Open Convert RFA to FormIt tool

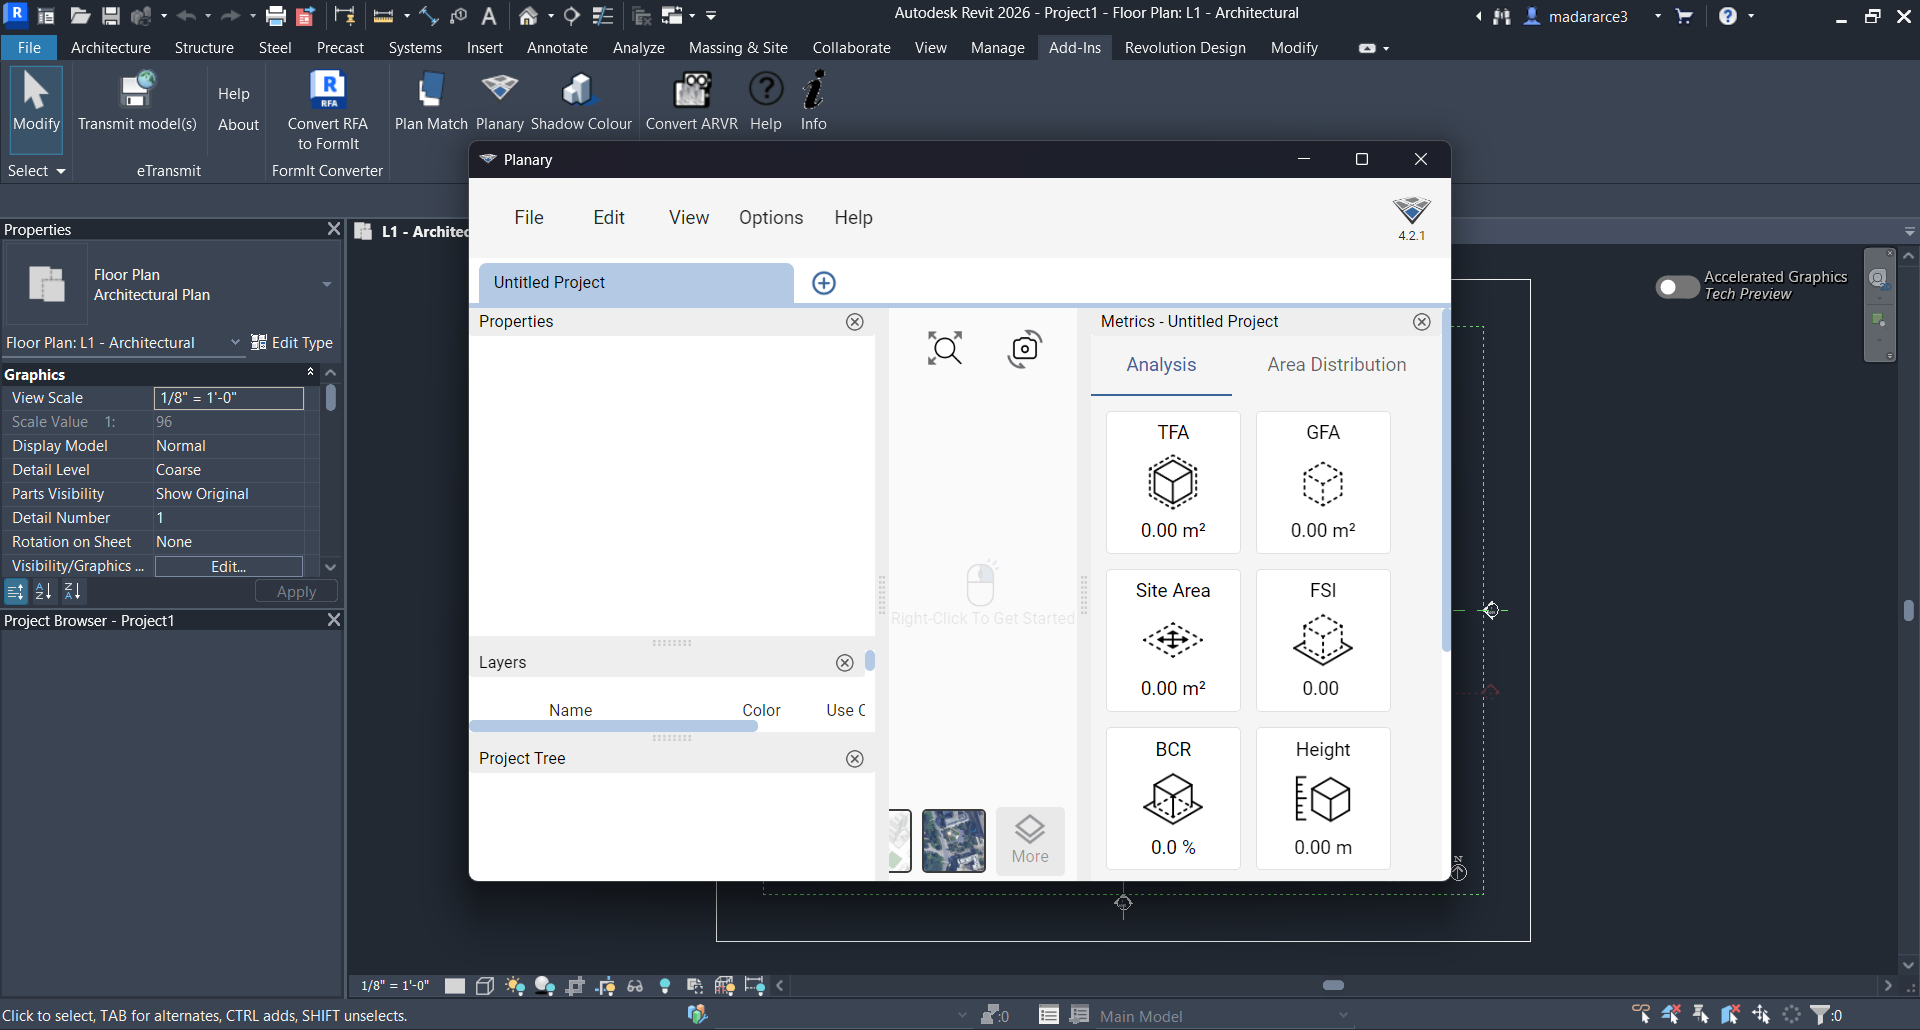coord(328,110)
